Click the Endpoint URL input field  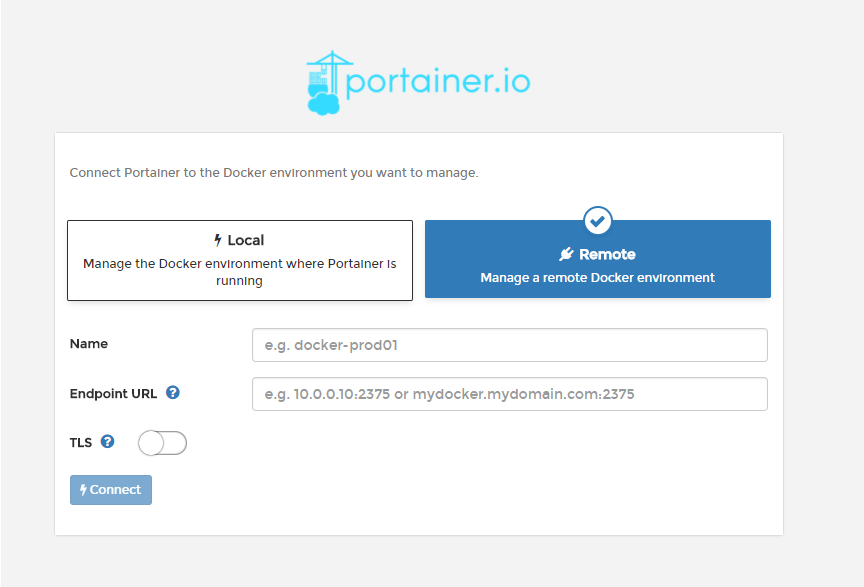point(508,394)
